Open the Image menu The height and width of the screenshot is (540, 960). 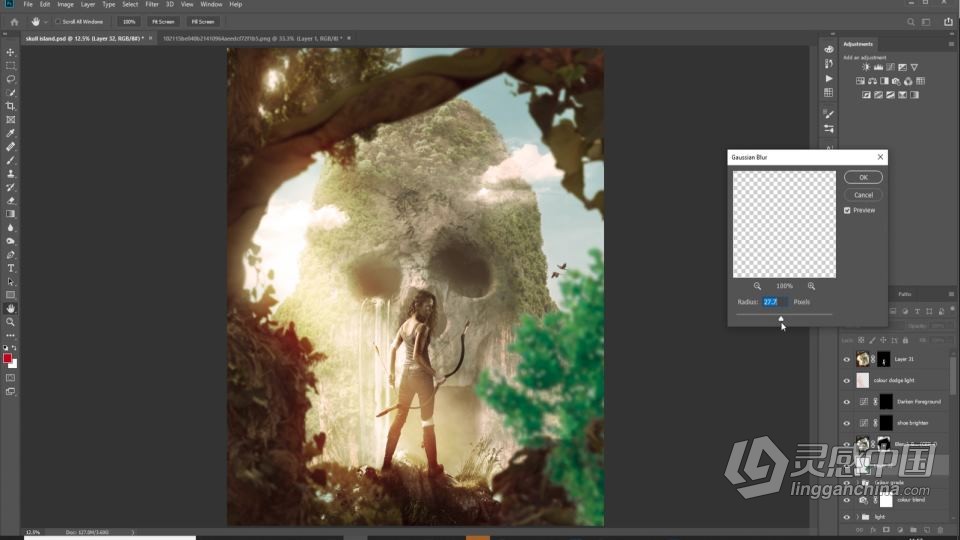65,4
